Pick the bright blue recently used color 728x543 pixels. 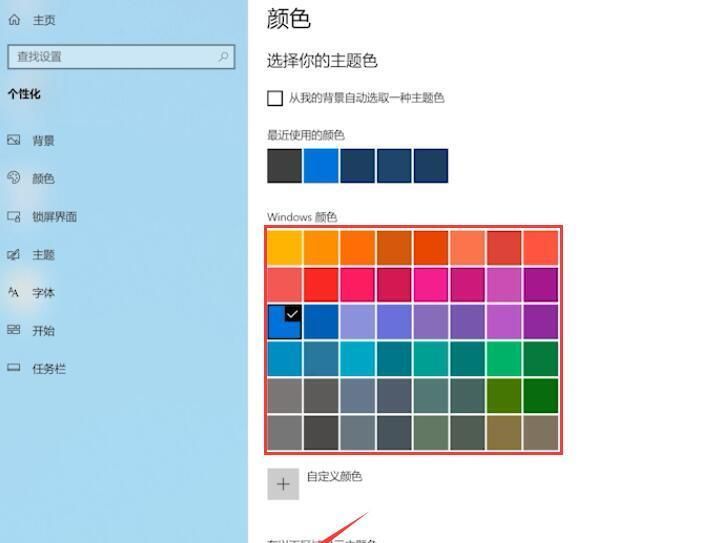click(321, 166)
